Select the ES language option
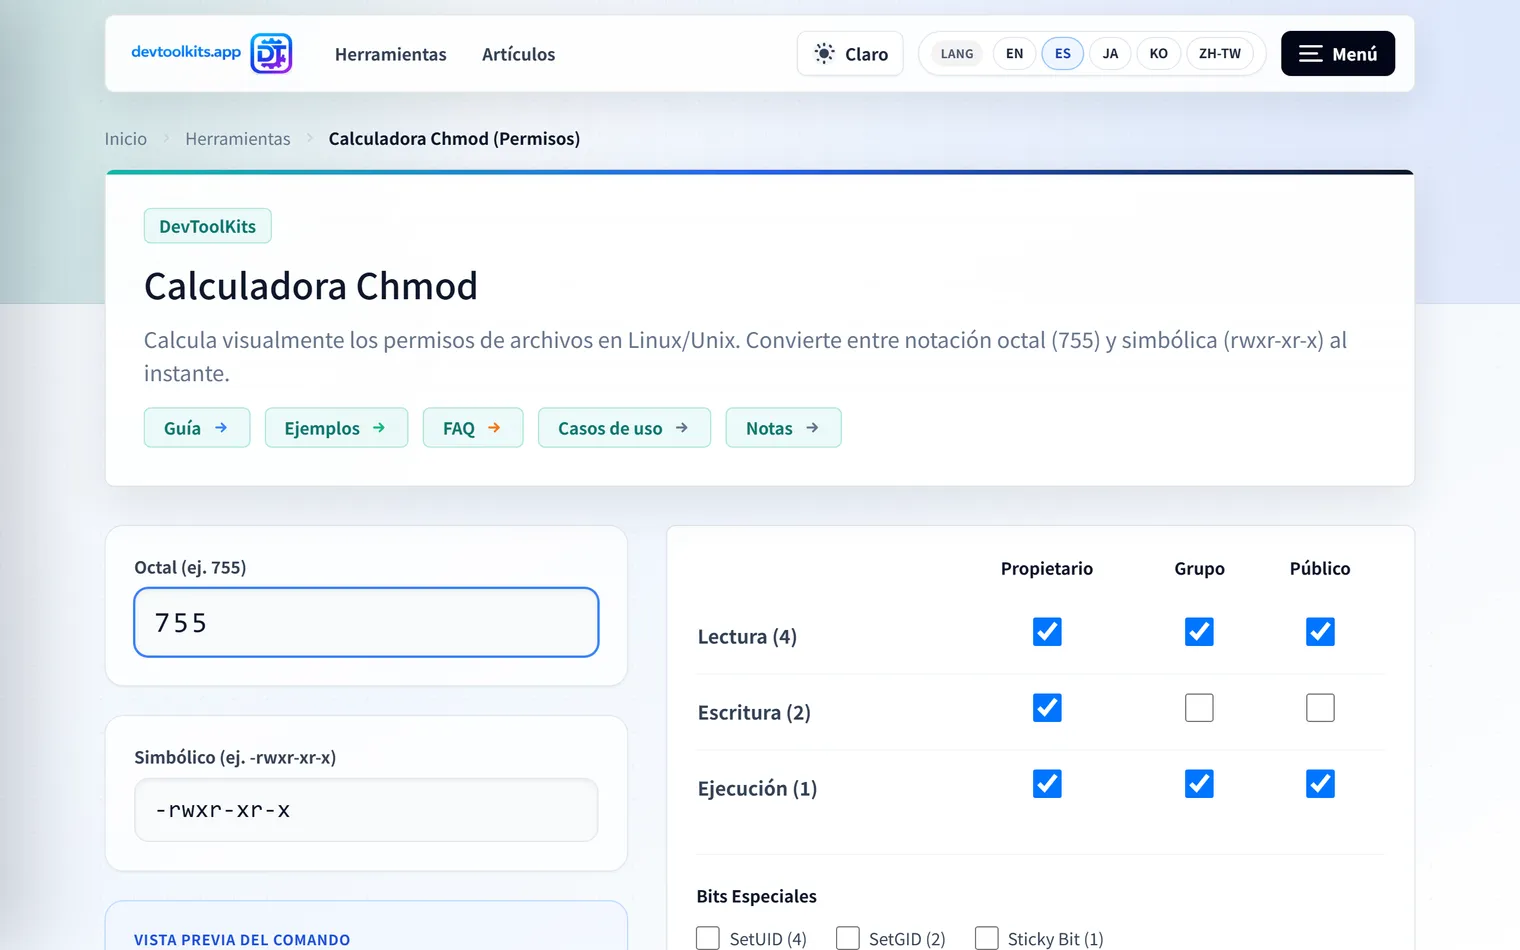The width and height of the screenshot is (1520, 950). (x=1063, y=54)
